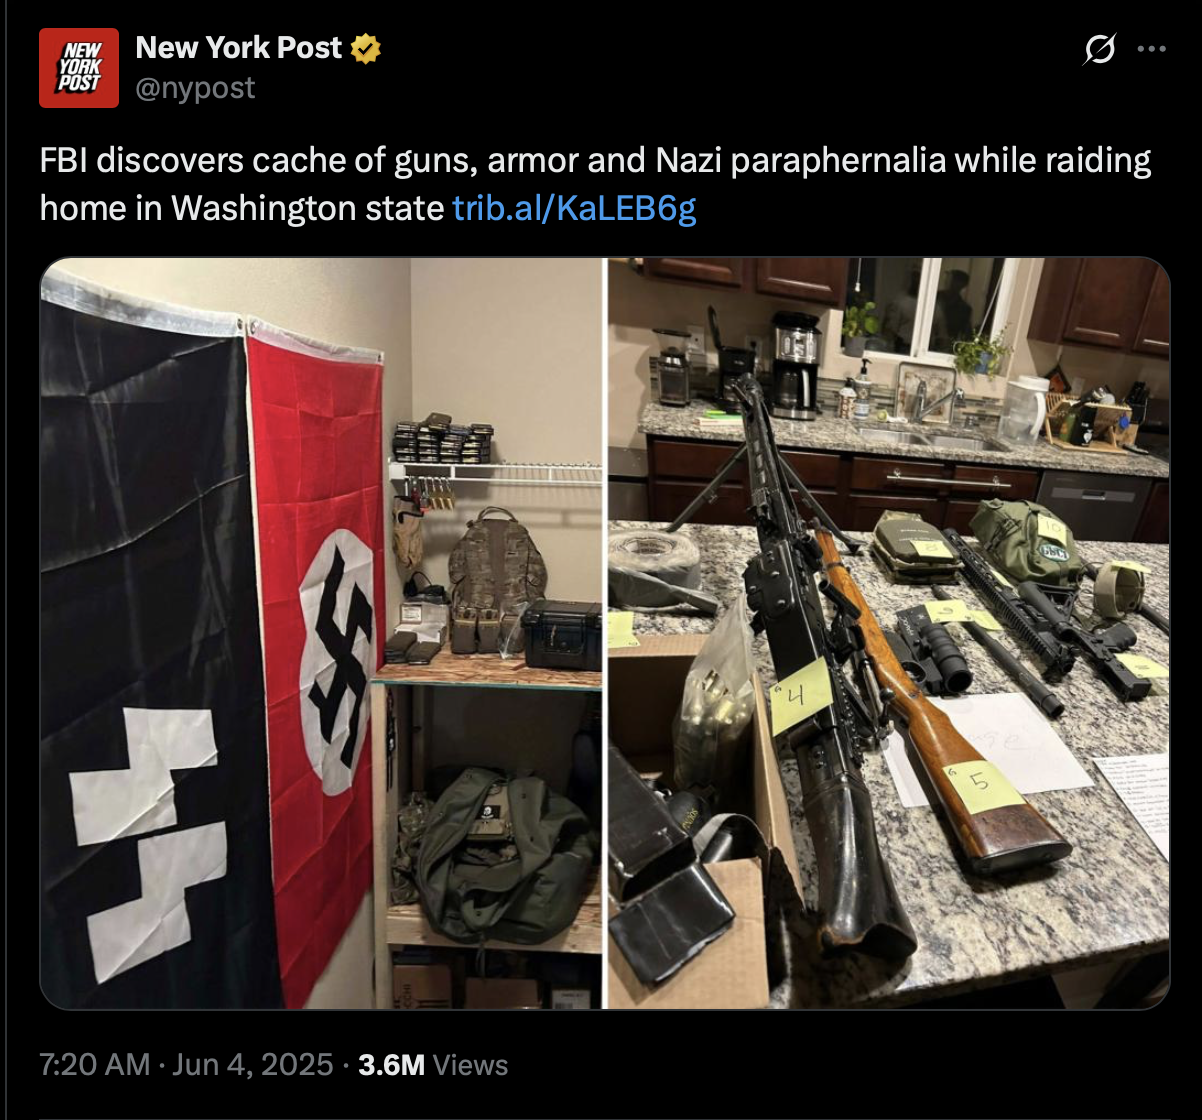Open the New York Post profile avatar

pyautogui.click(x=79, y=67)
